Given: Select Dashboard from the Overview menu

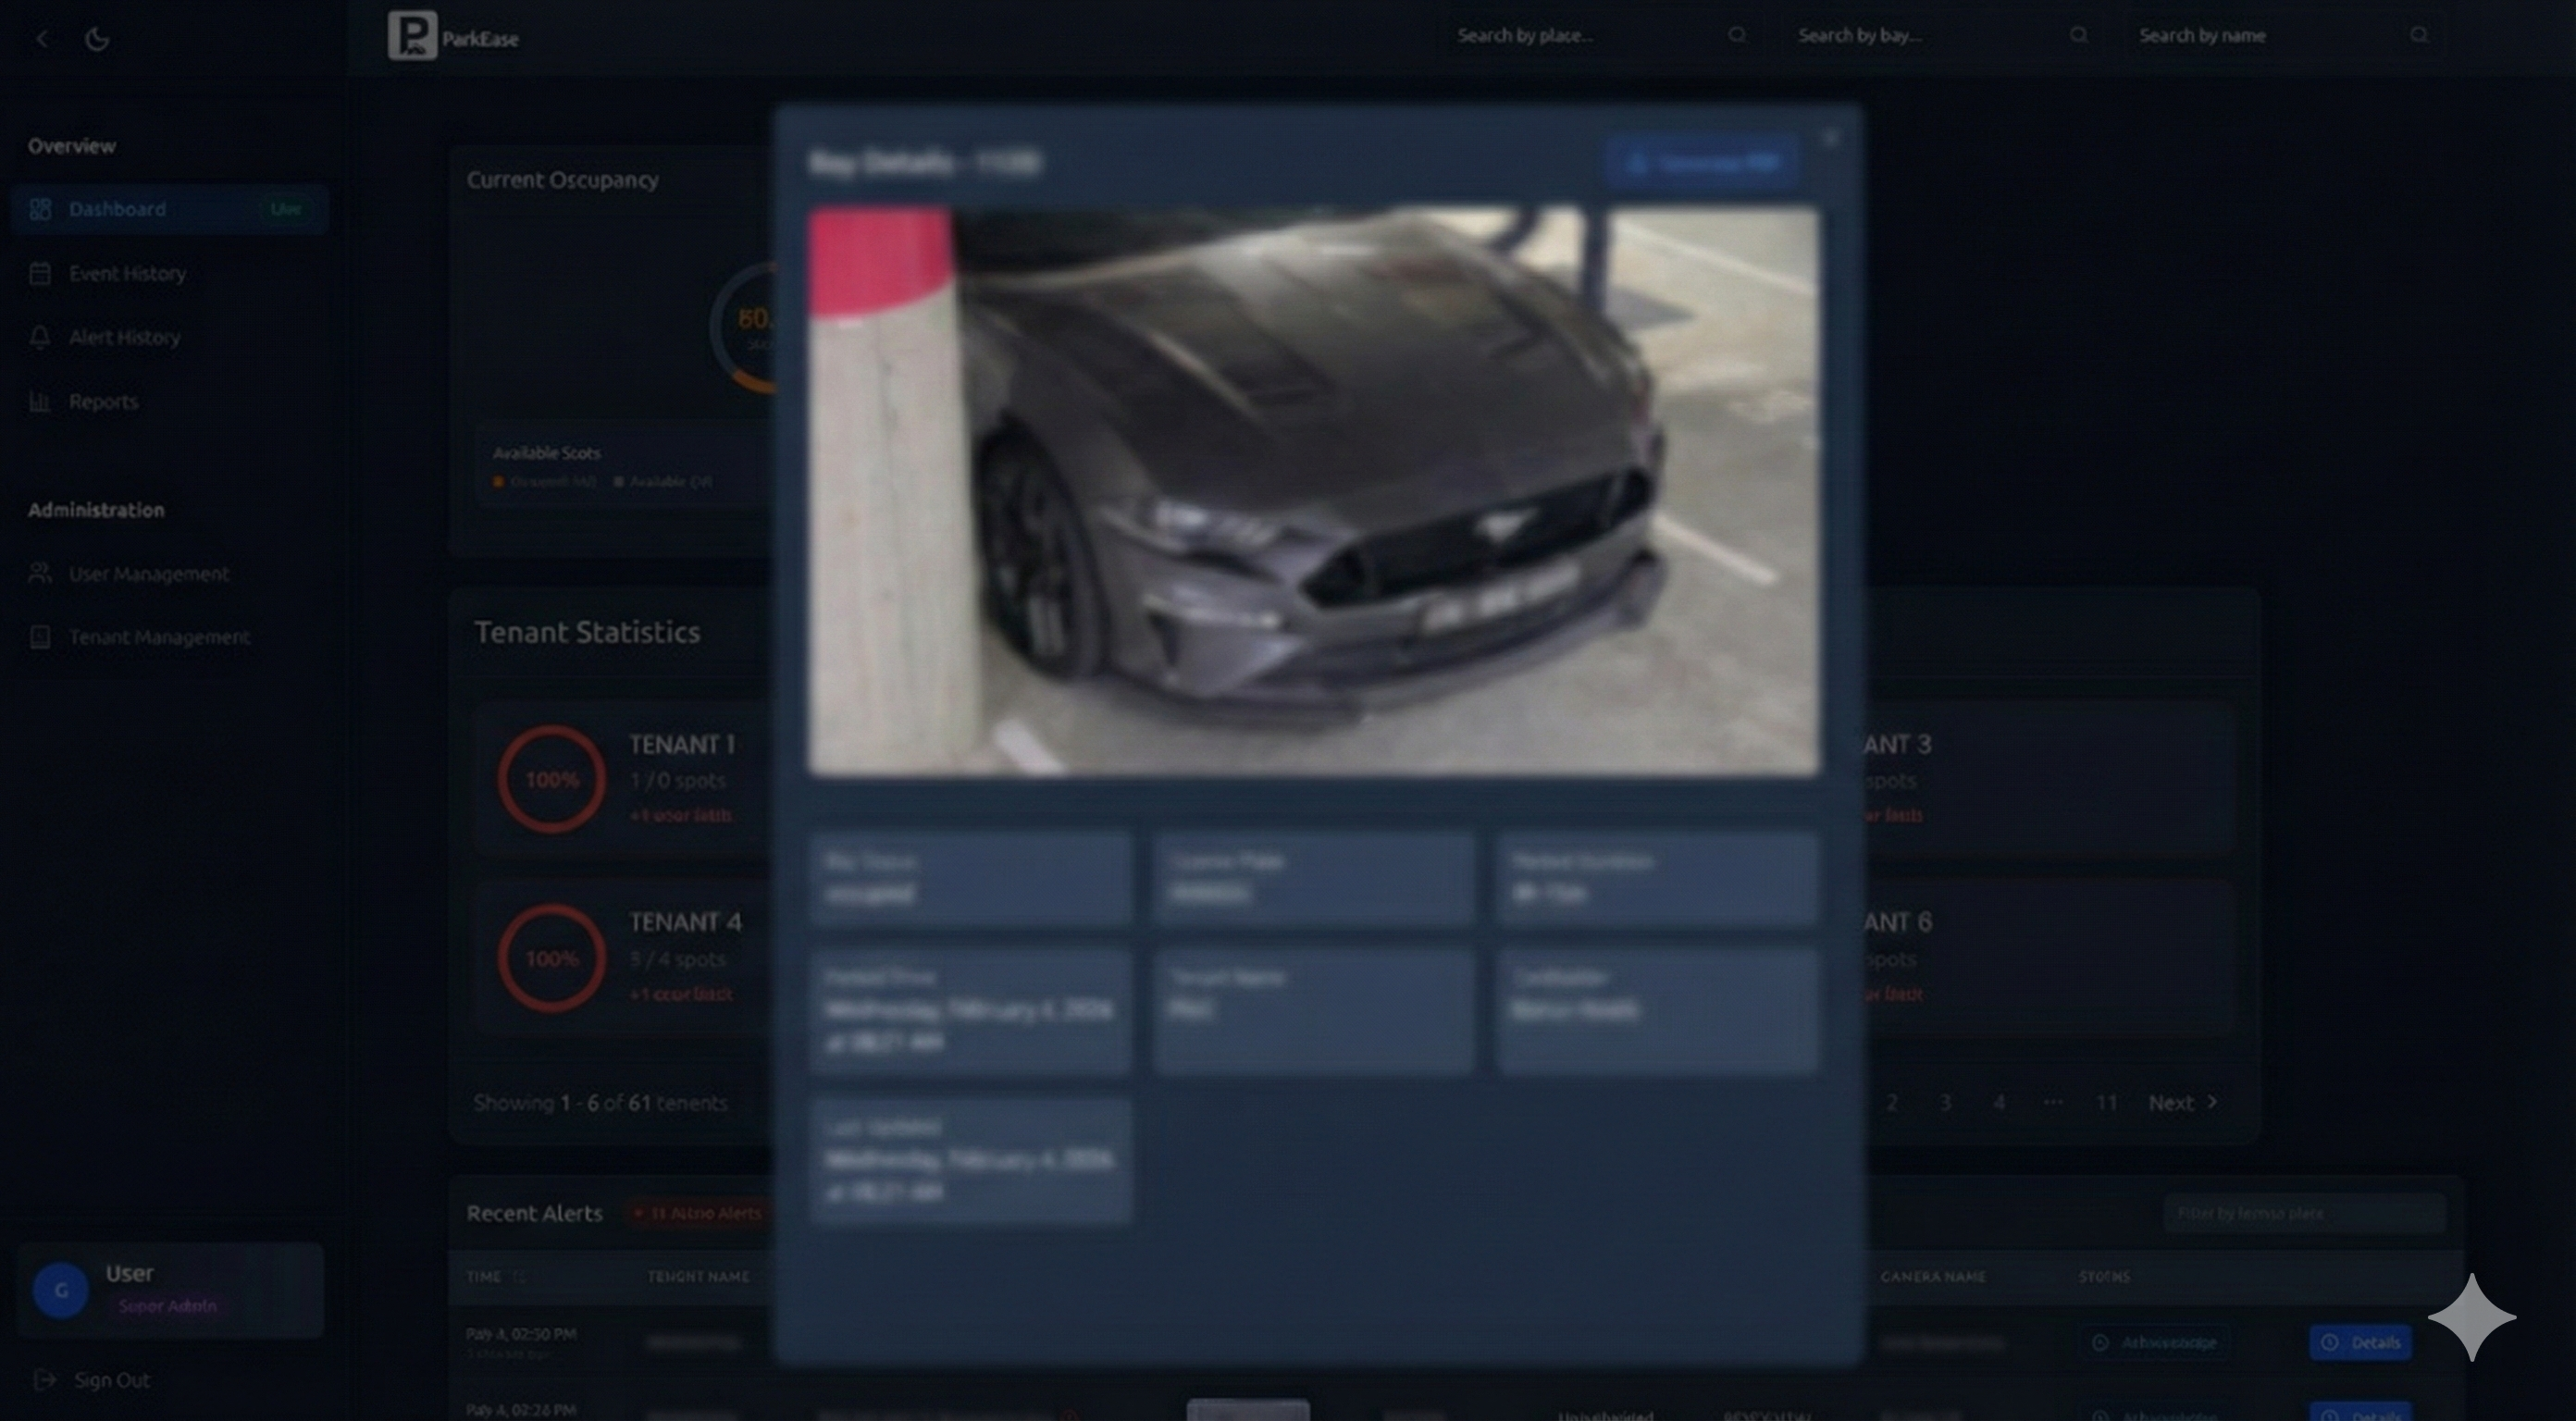Looking at the screenshot, I should pyautogui.click(x=117, y=209).
